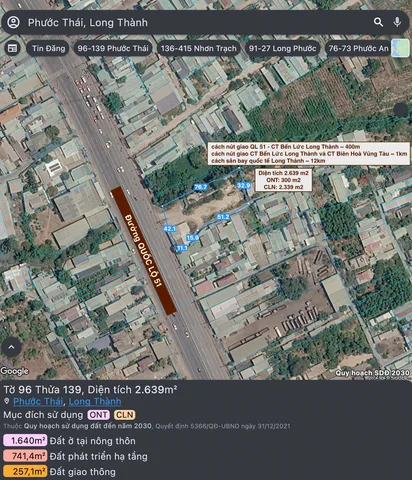Open the 136-415 Nhơn Trạch chip
Image resolution: width=412 pixels, height=480 pixels.
(199, 48)
